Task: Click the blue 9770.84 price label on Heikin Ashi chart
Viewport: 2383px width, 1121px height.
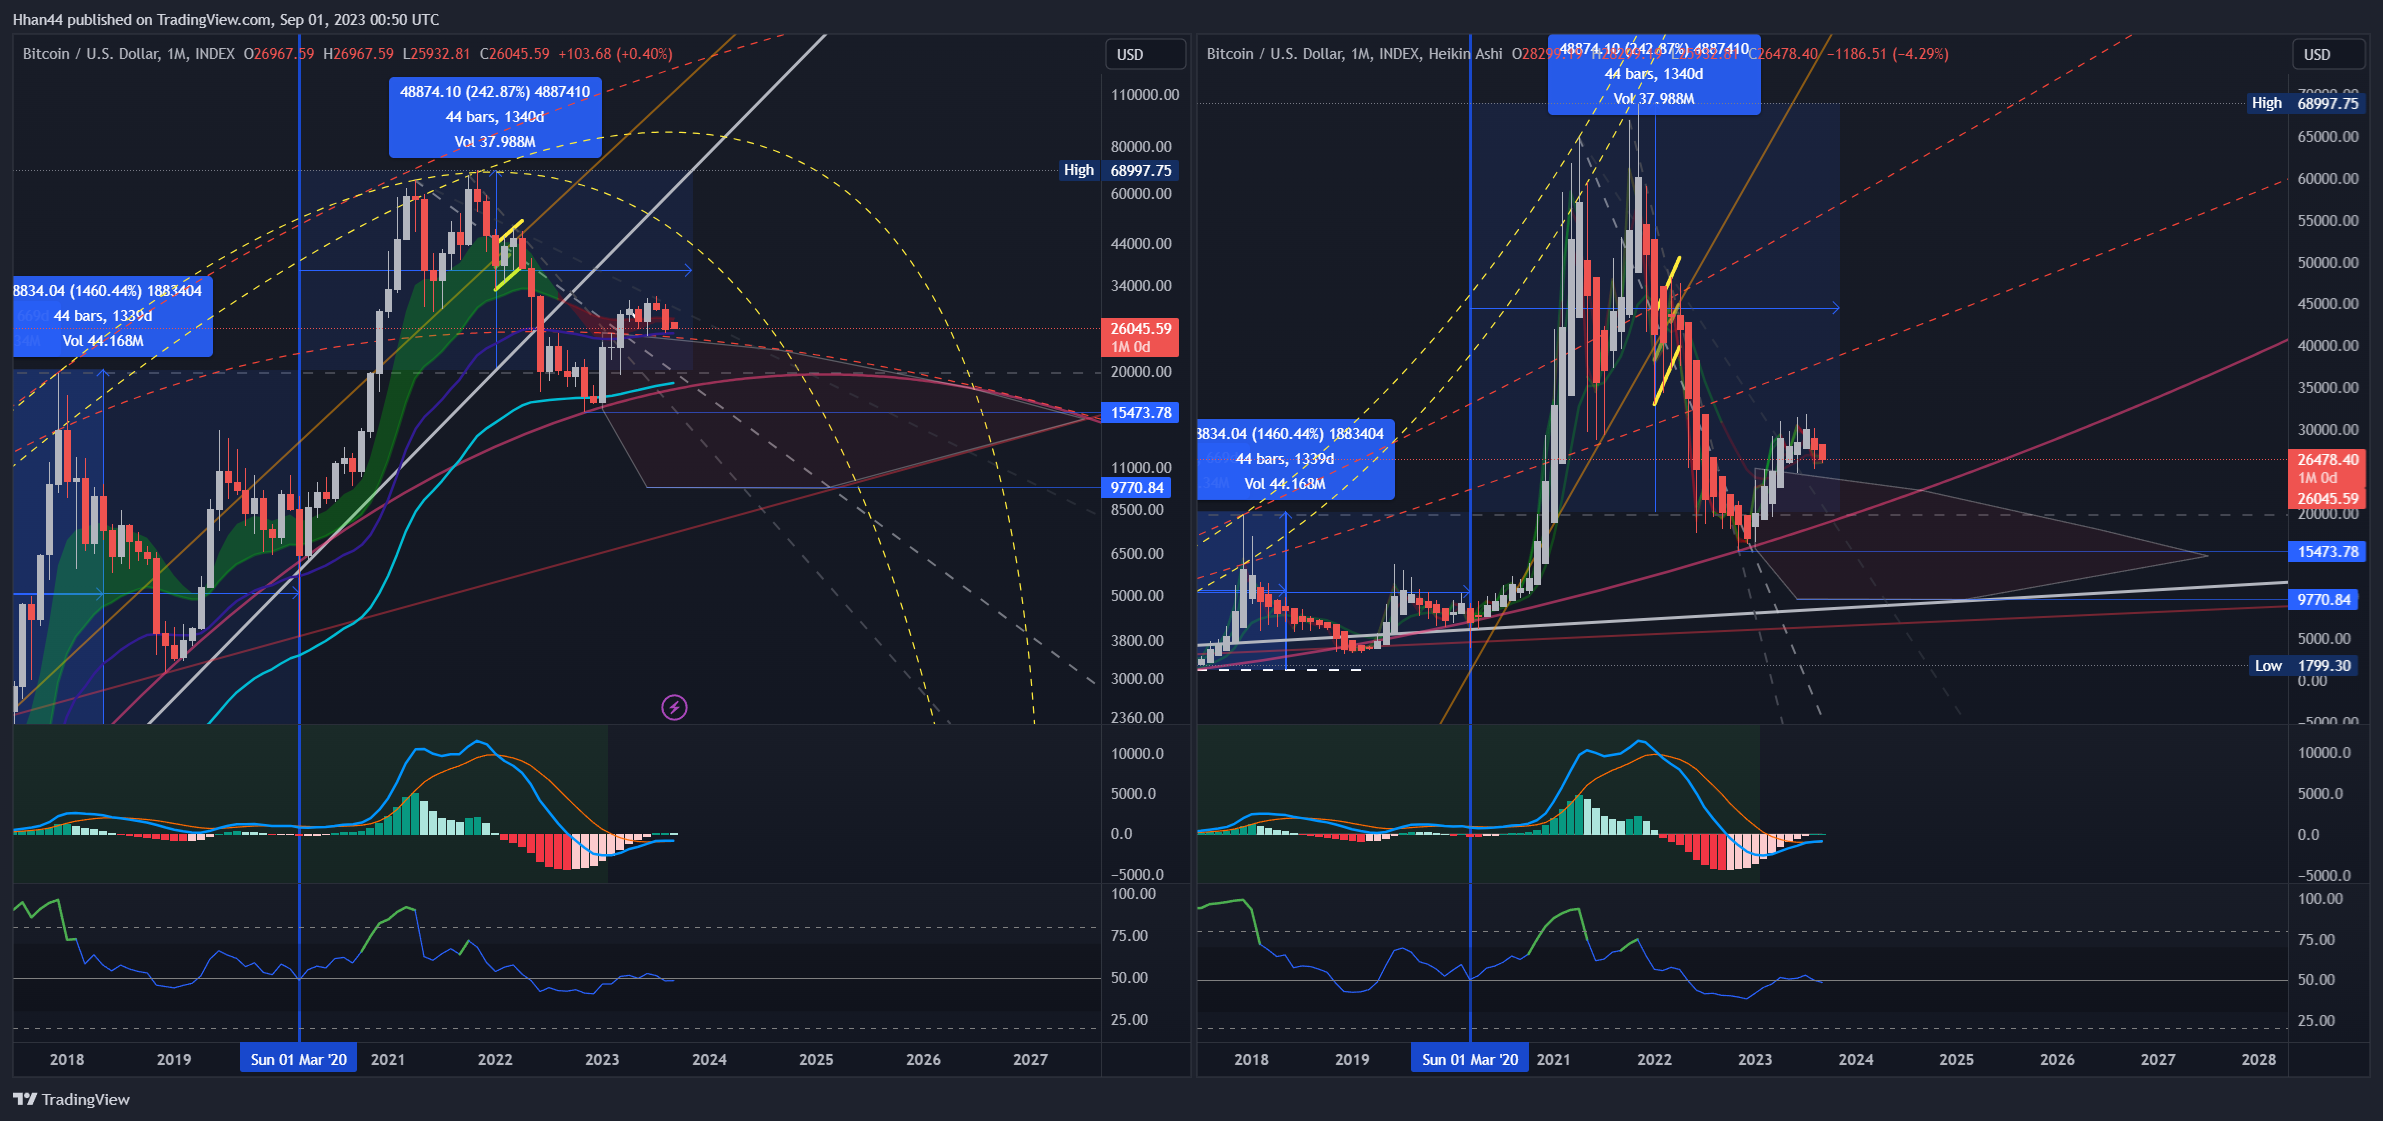Action: tap(2323, 599)
